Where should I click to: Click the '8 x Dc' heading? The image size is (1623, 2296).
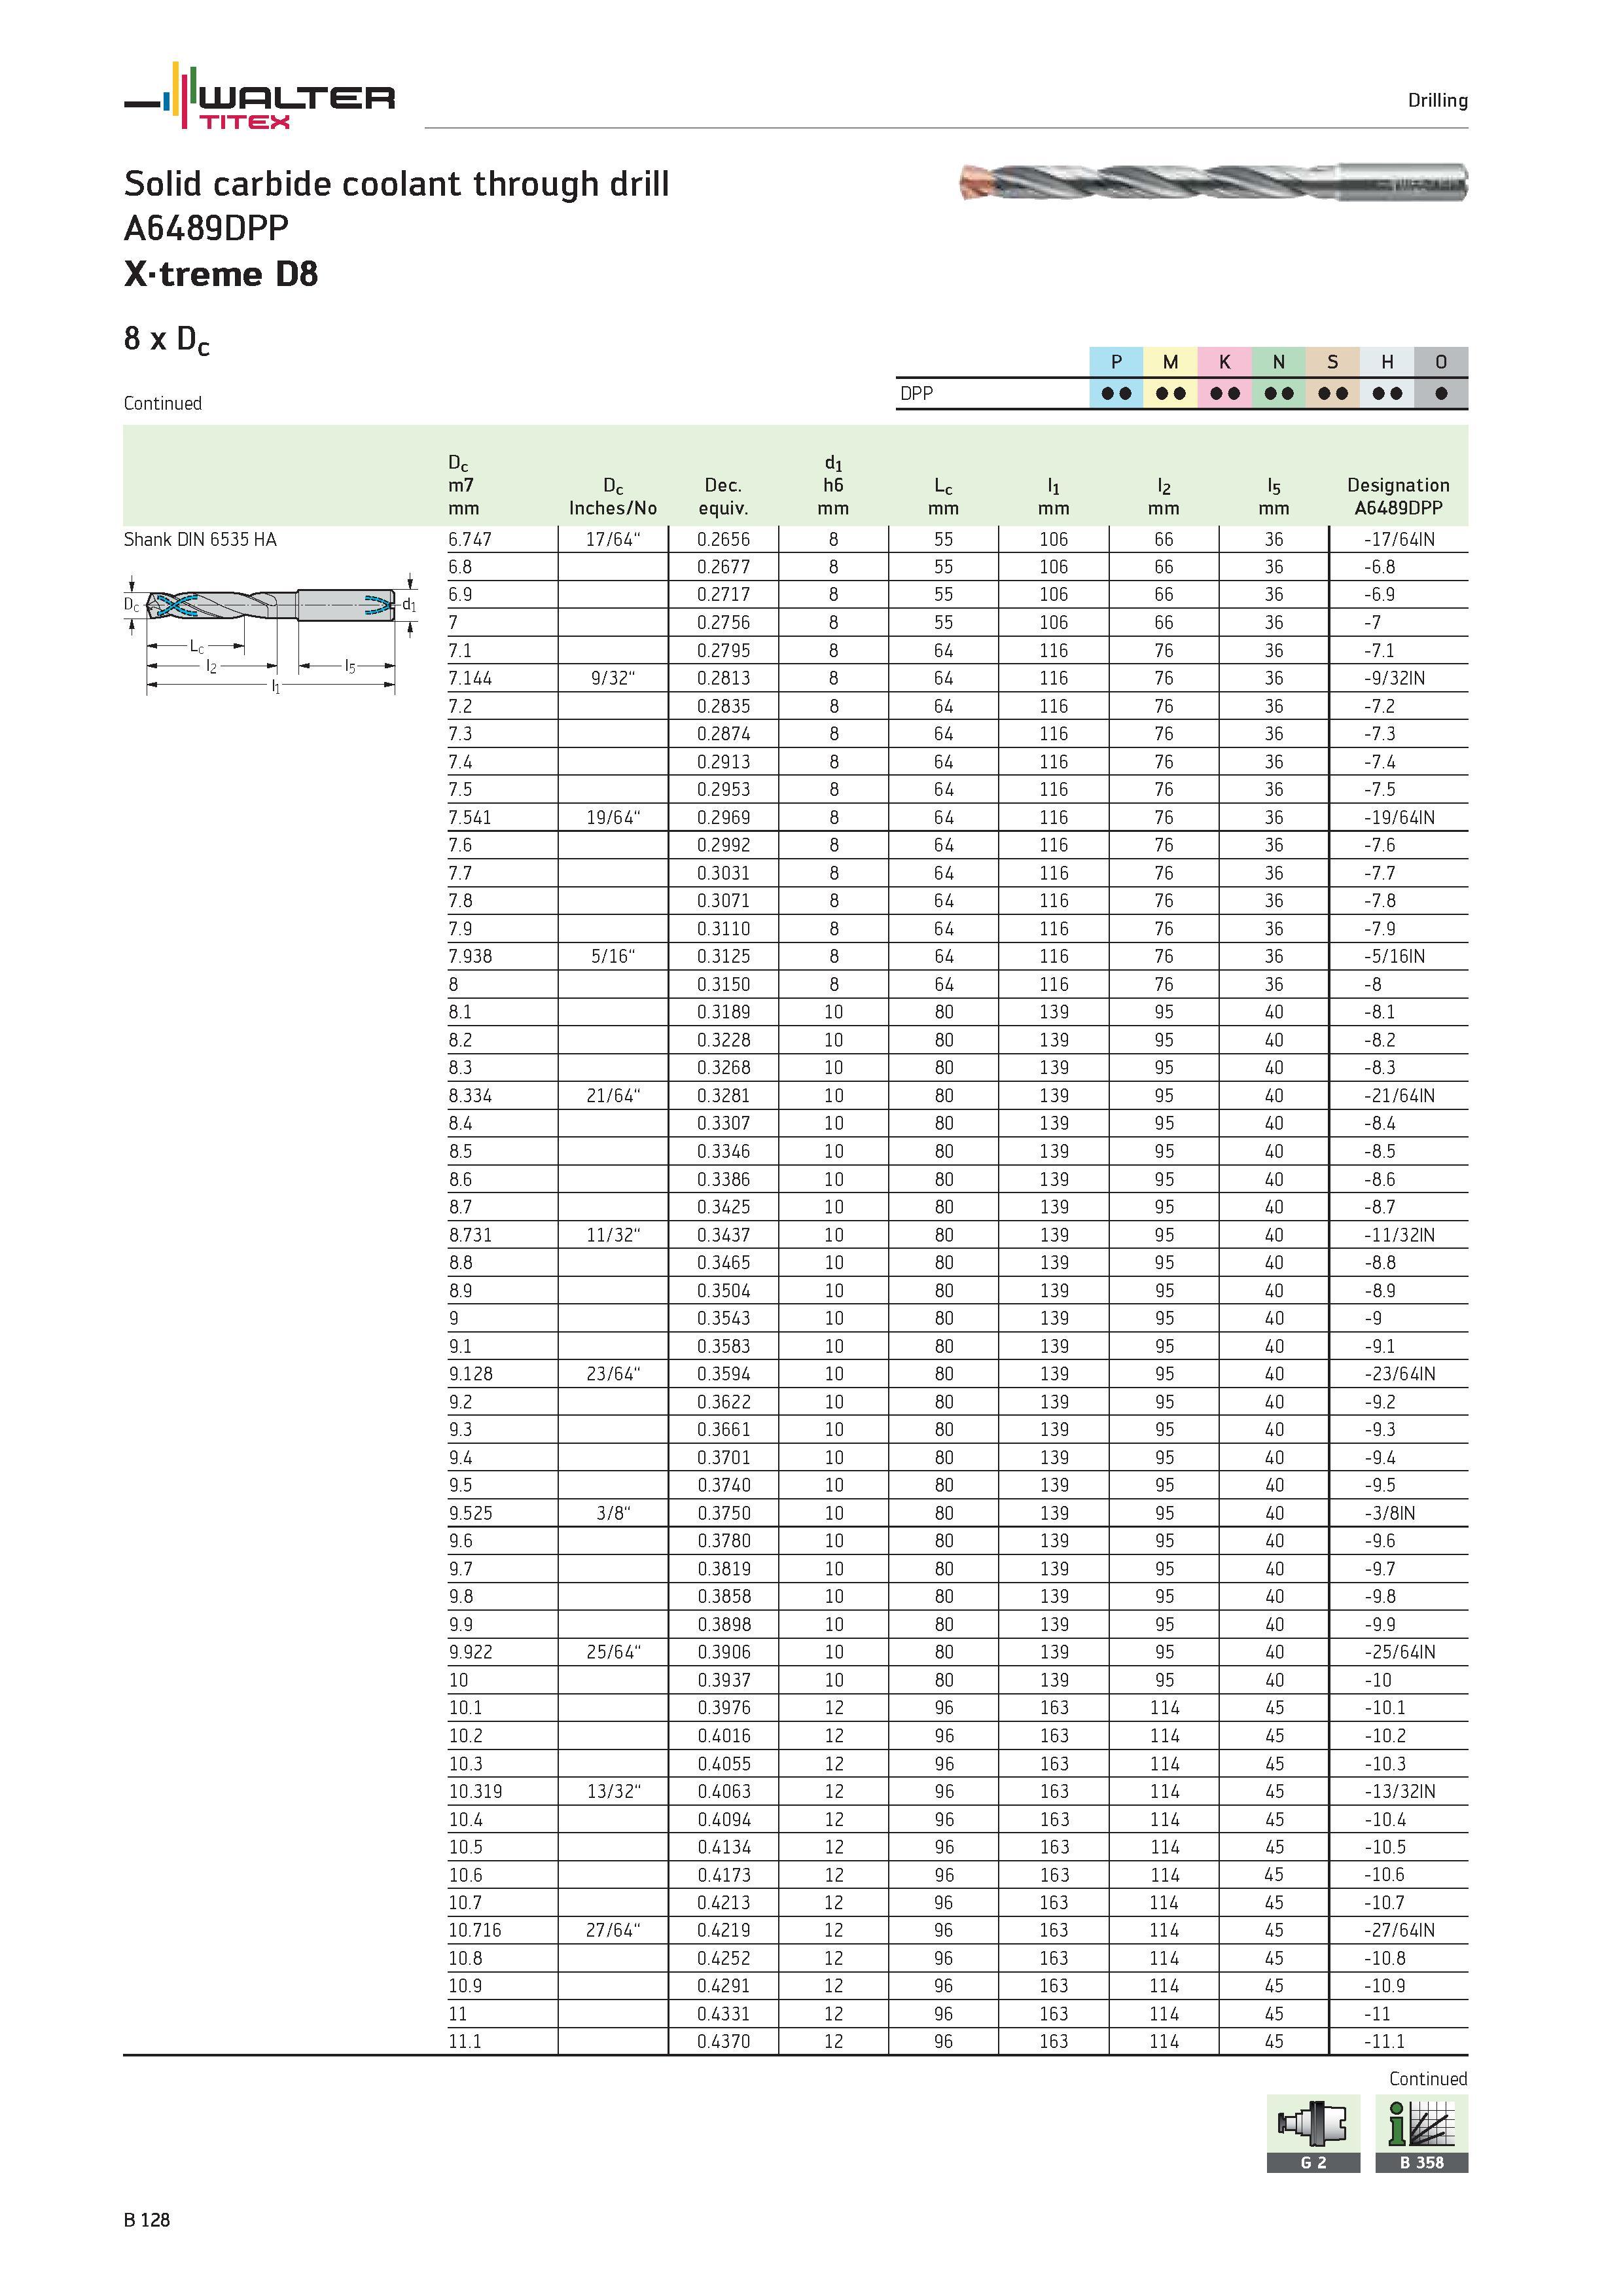pos(167,340)
